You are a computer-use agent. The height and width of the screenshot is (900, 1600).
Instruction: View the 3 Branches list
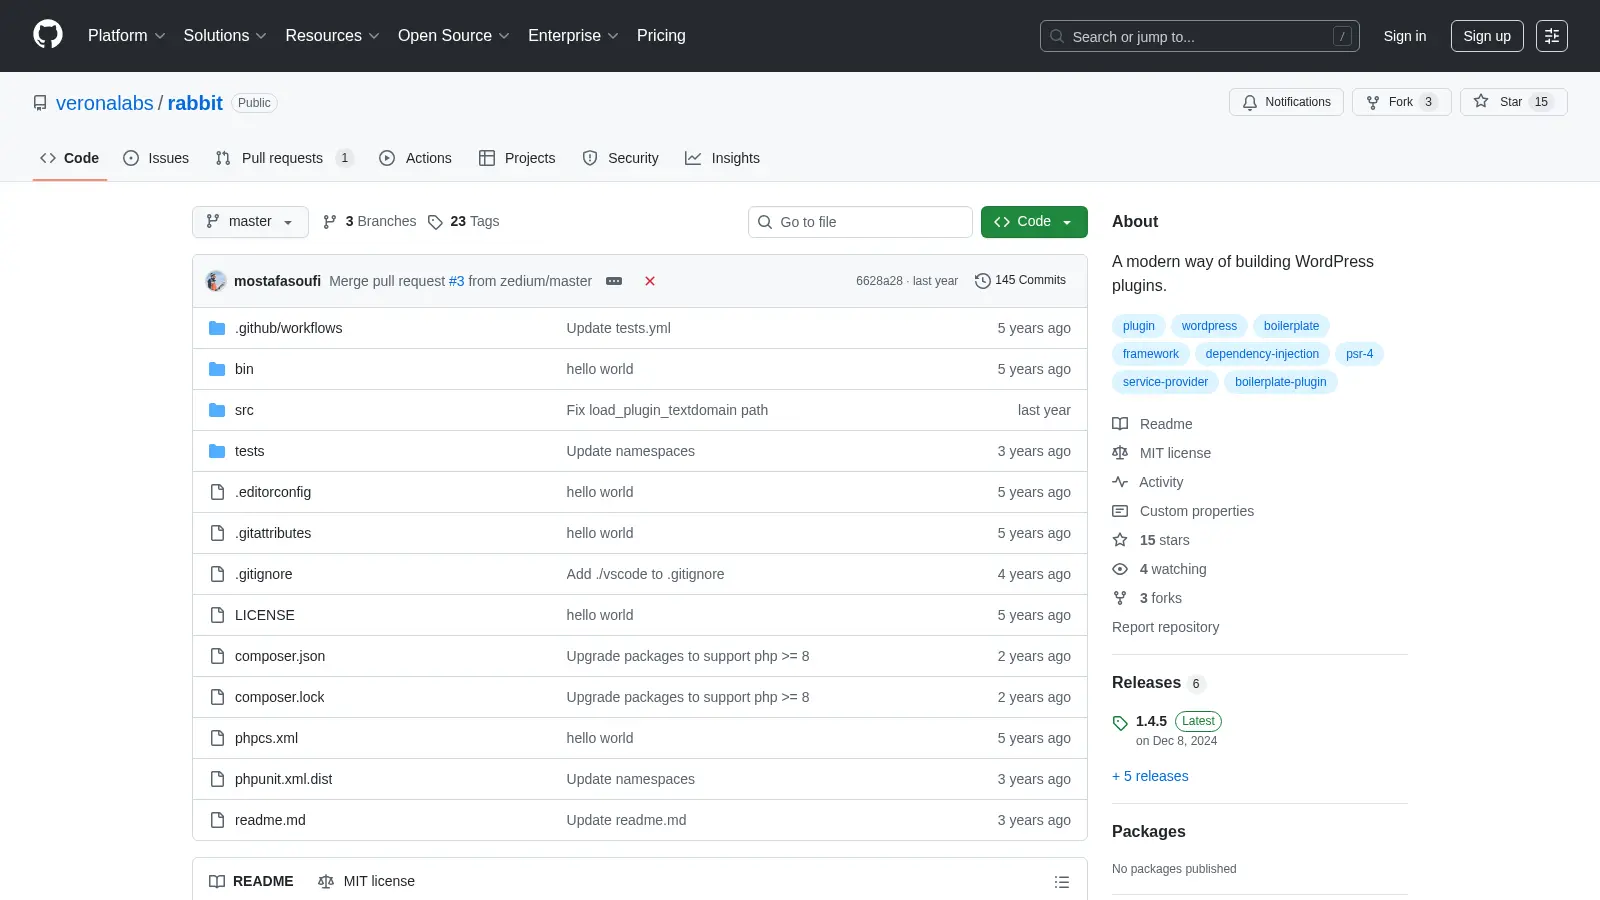click(369, 222)
